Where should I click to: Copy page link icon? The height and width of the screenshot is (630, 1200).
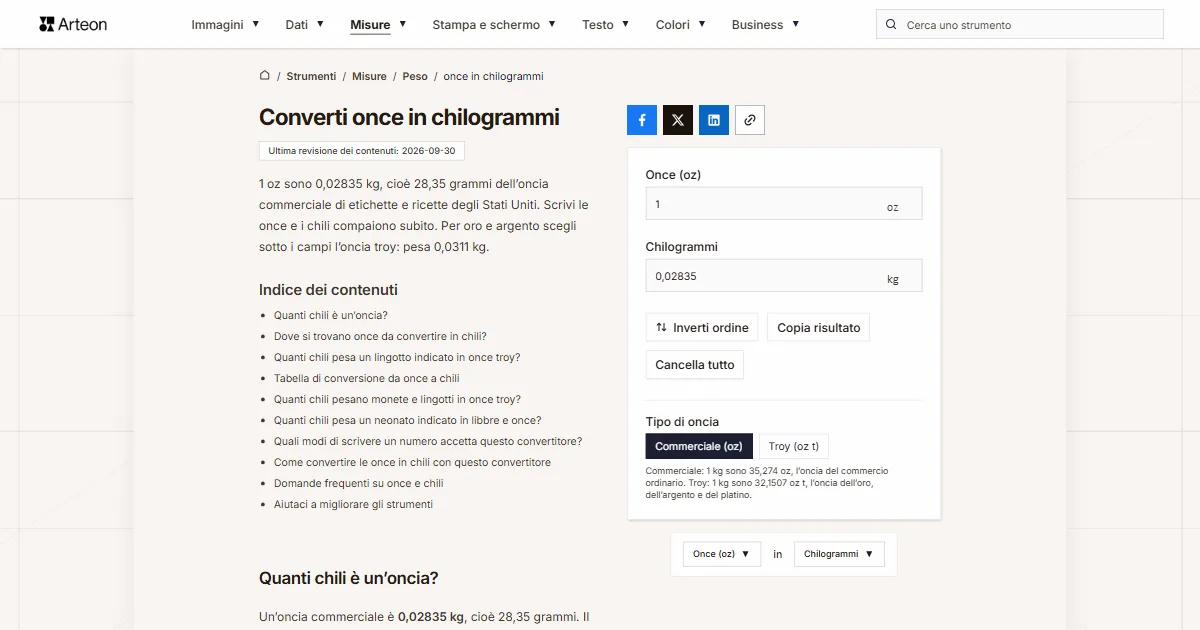click(750, 120)
